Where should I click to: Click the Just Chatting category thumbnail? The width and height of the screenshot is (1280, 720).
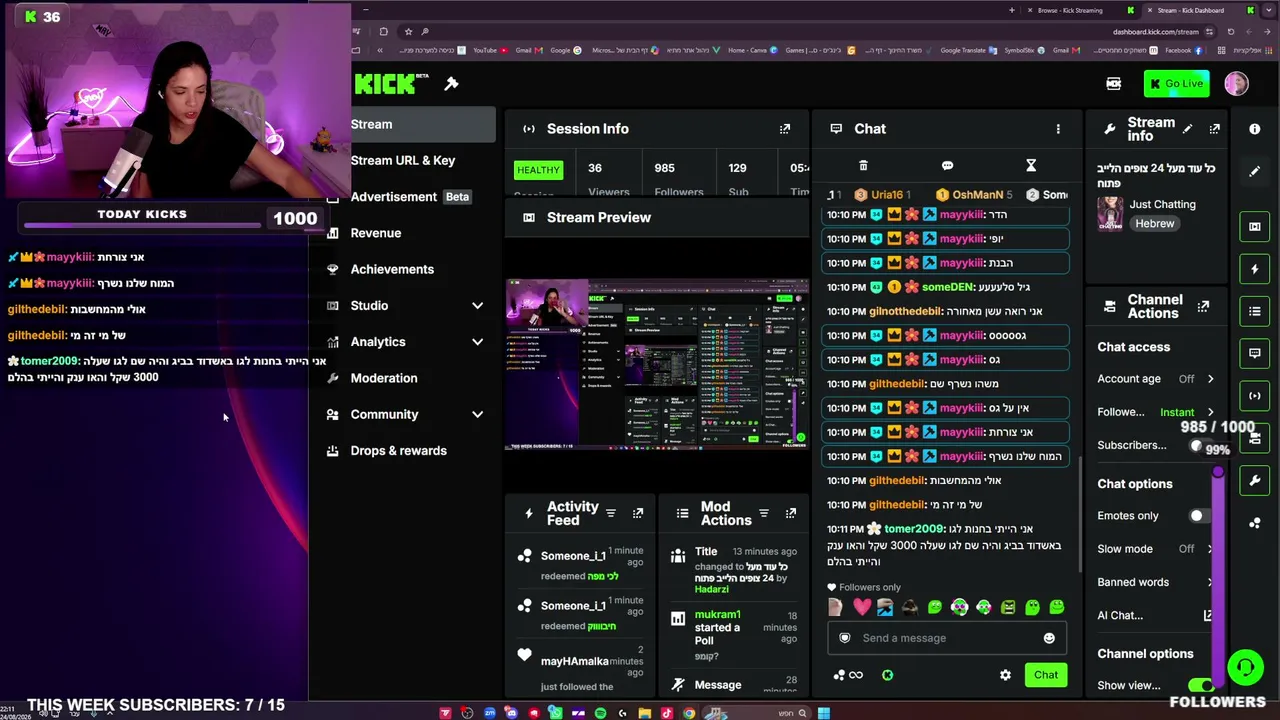point(1110,214)
